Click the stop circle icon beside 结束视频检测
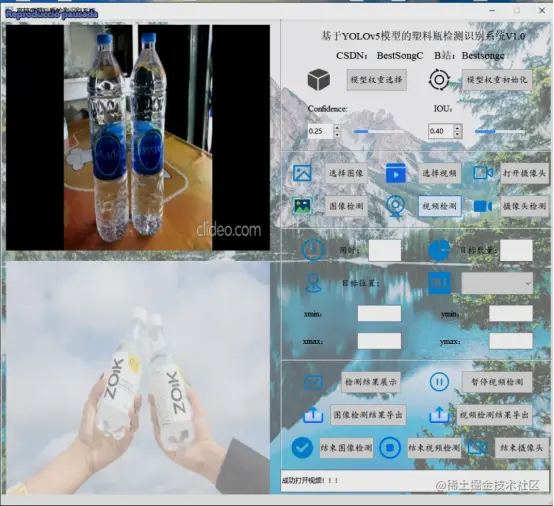554x506 pixels. pos(390,448)
